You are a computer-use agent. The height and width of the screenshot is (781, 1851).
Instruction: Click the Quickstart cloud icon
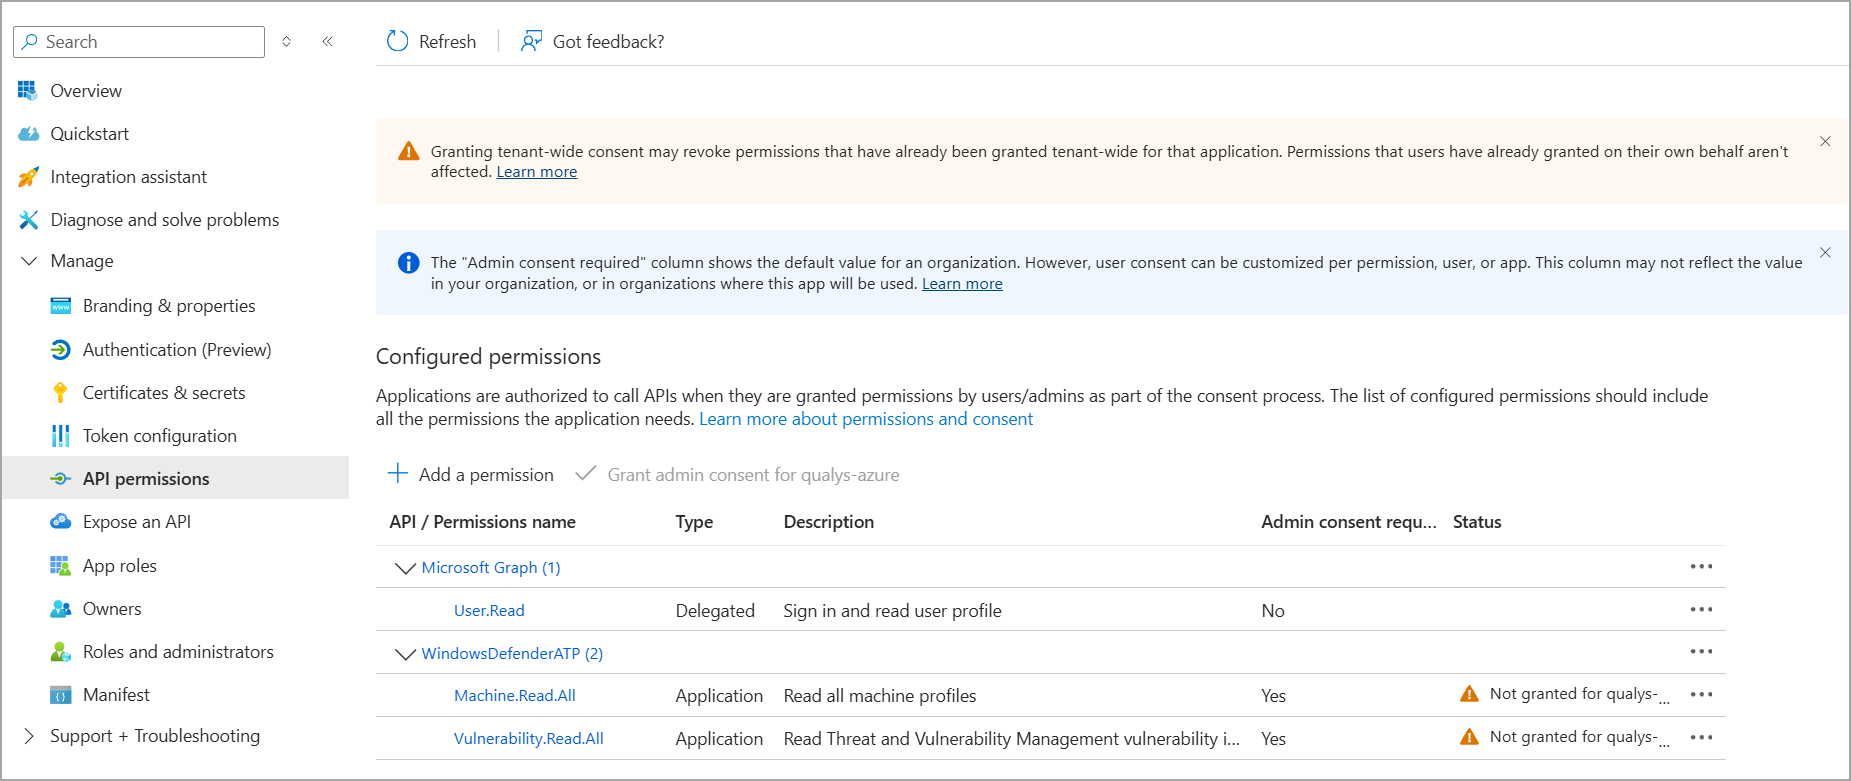point(28,134)
